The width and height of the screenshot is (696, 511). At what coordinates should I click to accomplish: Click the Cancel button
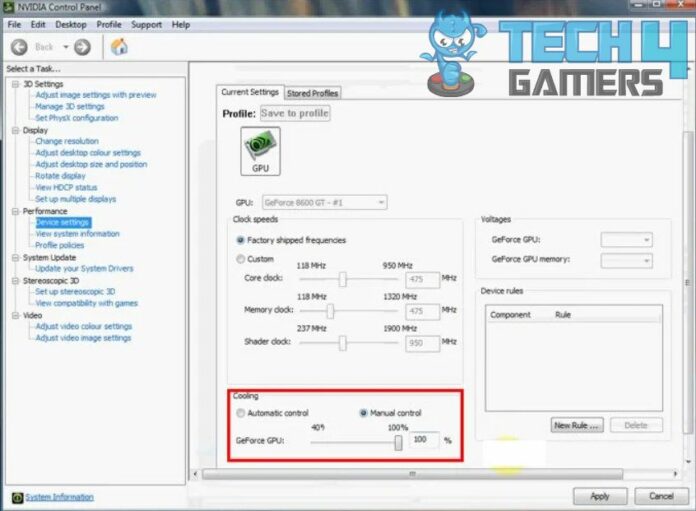[x=661, y=496]
